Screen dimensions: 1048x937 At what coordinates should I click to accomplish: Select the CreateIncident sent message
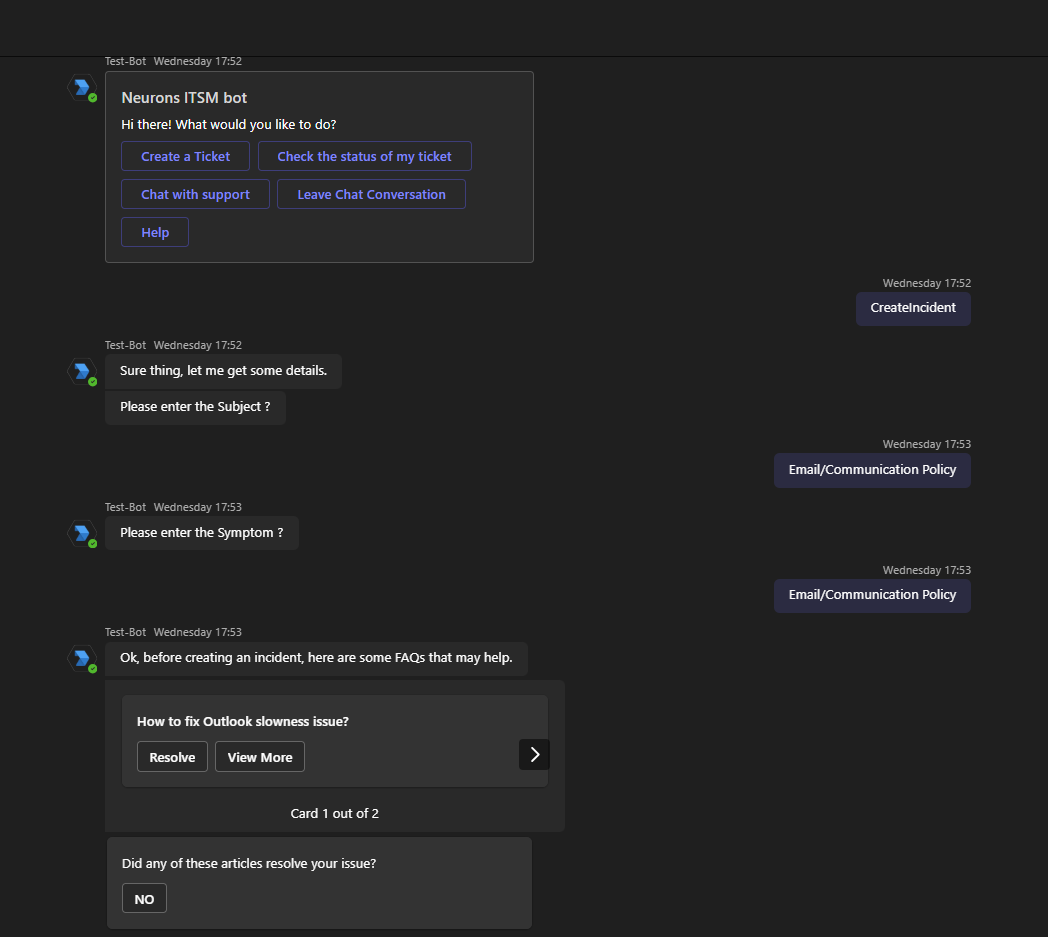coord(912,308)
